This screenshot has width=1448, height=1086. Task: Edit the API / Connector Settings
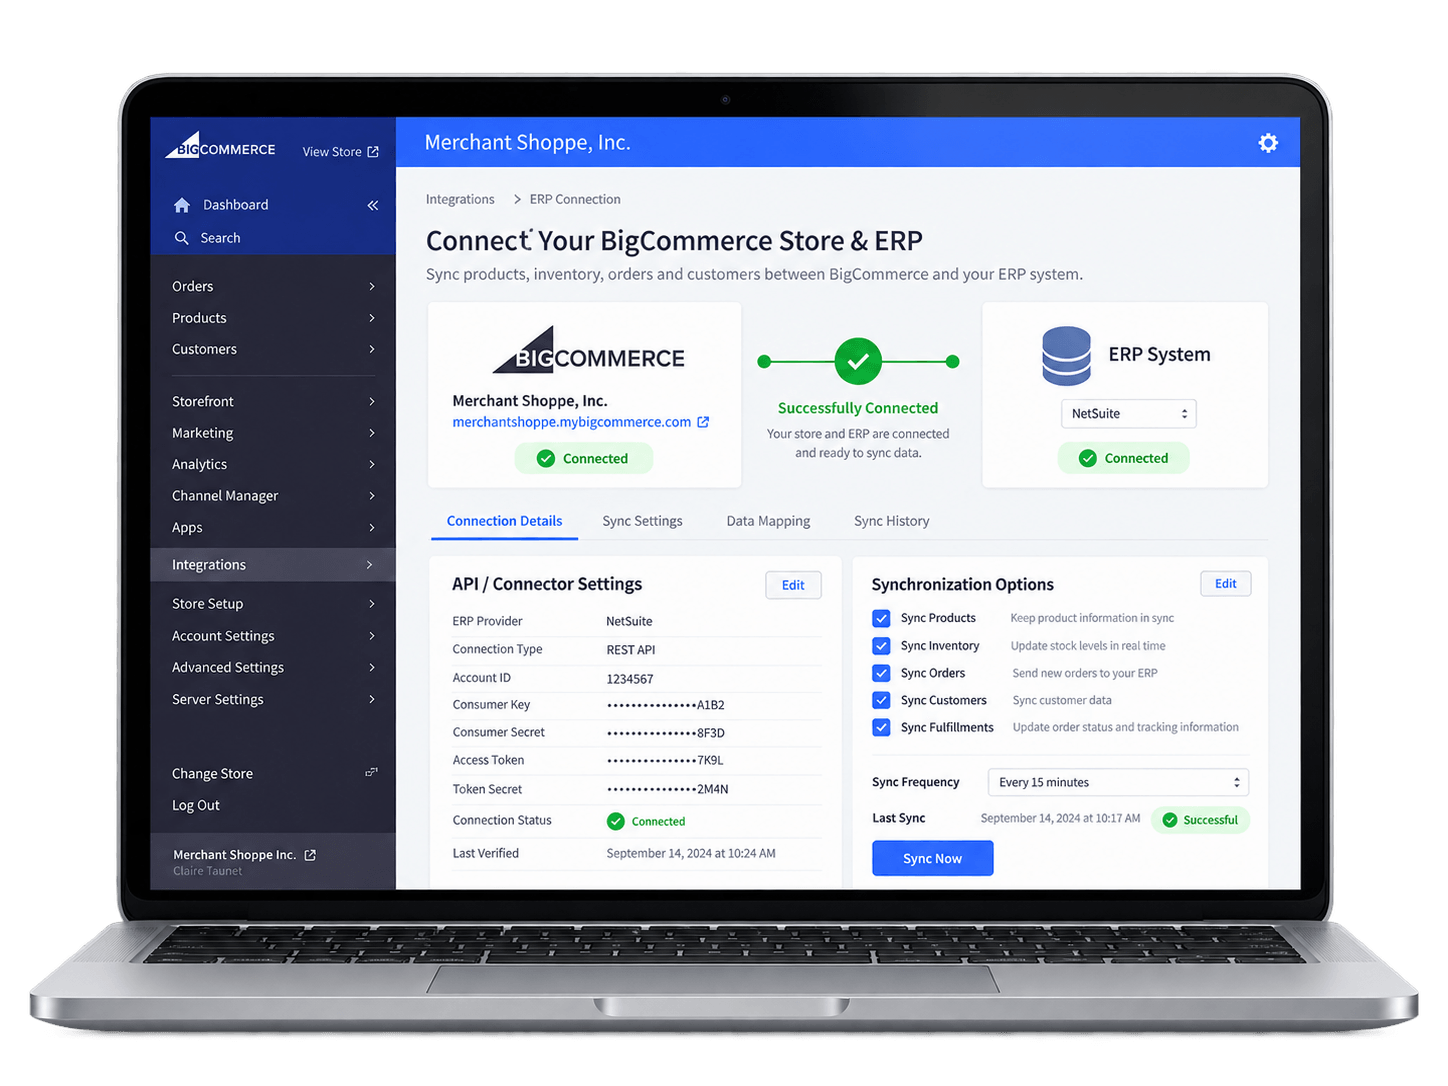coord(793,585)
